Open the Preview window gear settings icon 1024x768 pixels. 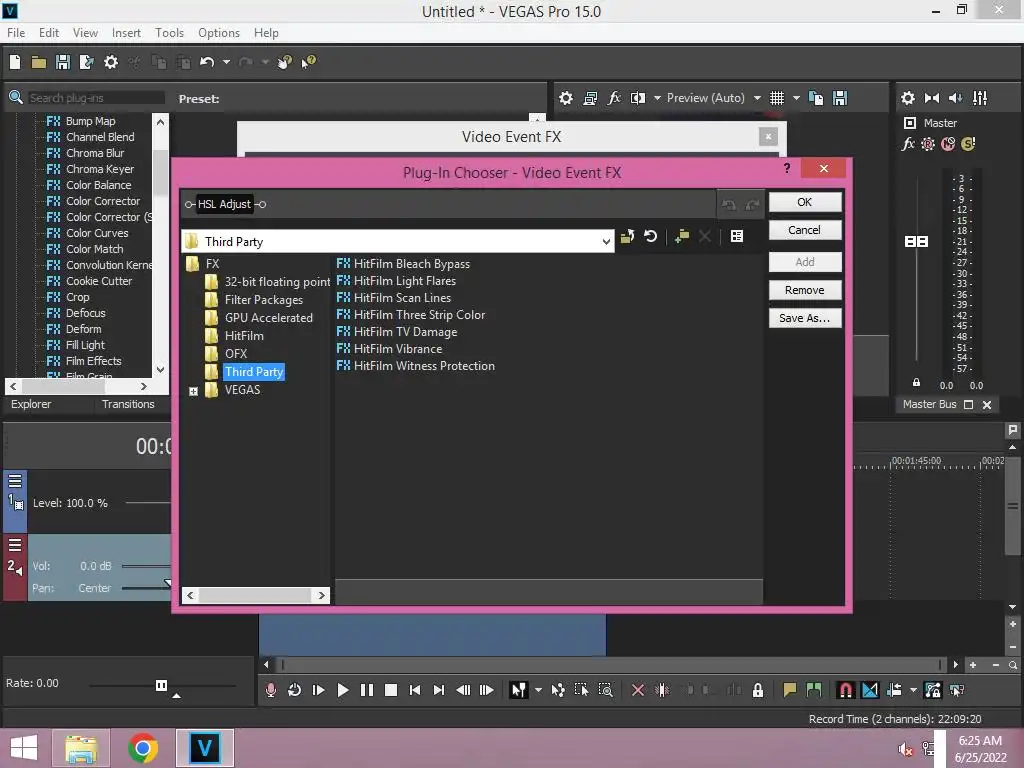(566, 98)
